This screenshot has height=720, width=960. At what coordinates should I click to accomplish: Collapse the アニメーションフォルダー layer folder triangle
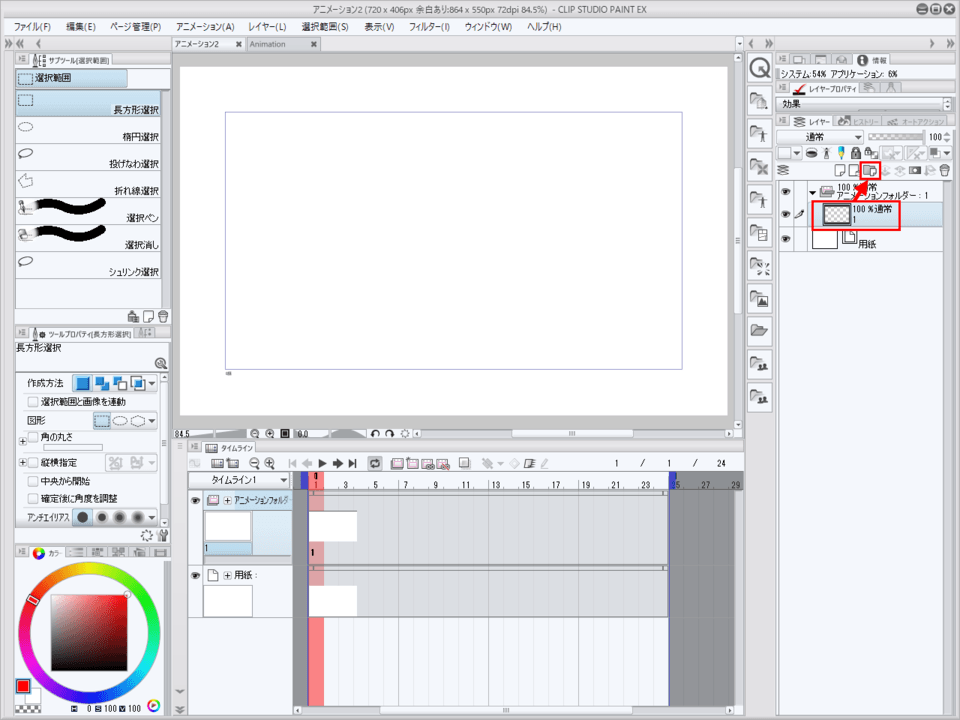click(812, 193)
